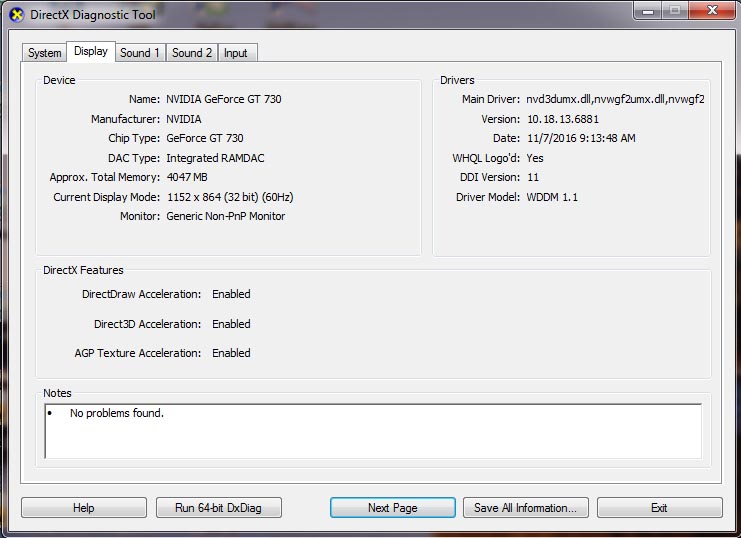The image size is (741, 538).
Task: Click DirectDraw Acceleration 'Enabled' value
Action: coord(231,294)
